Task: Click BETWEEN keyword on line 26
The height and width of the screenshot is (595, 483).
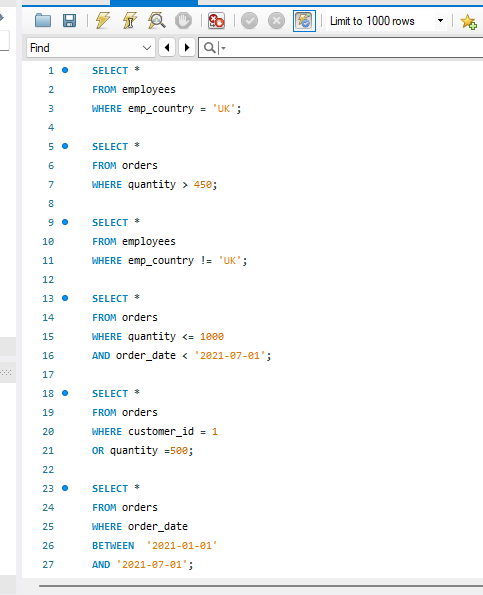Action: 113,545
